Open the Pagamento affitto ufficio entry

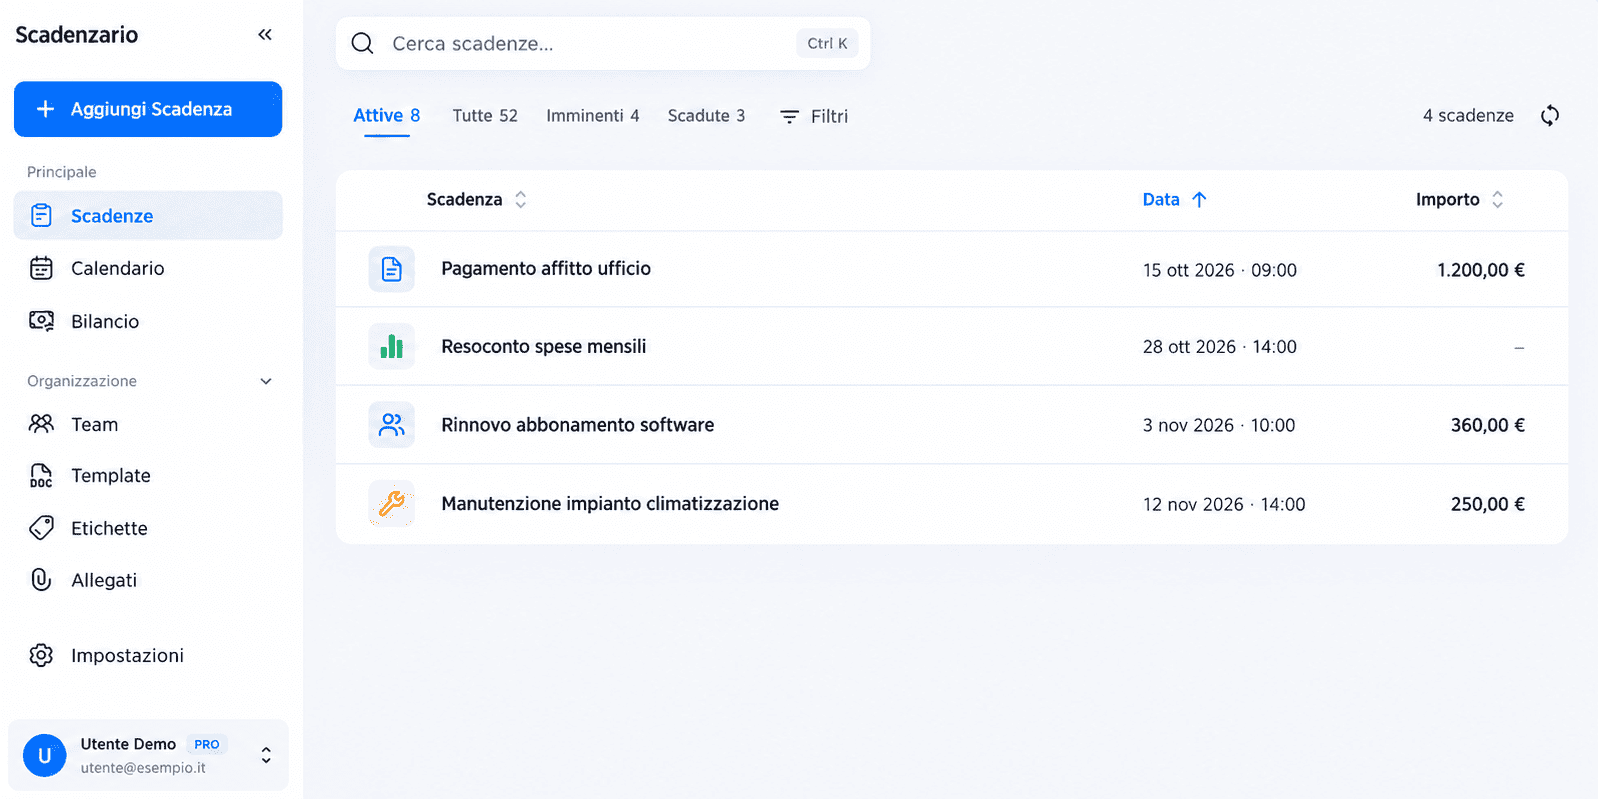(x=952, y=269)
